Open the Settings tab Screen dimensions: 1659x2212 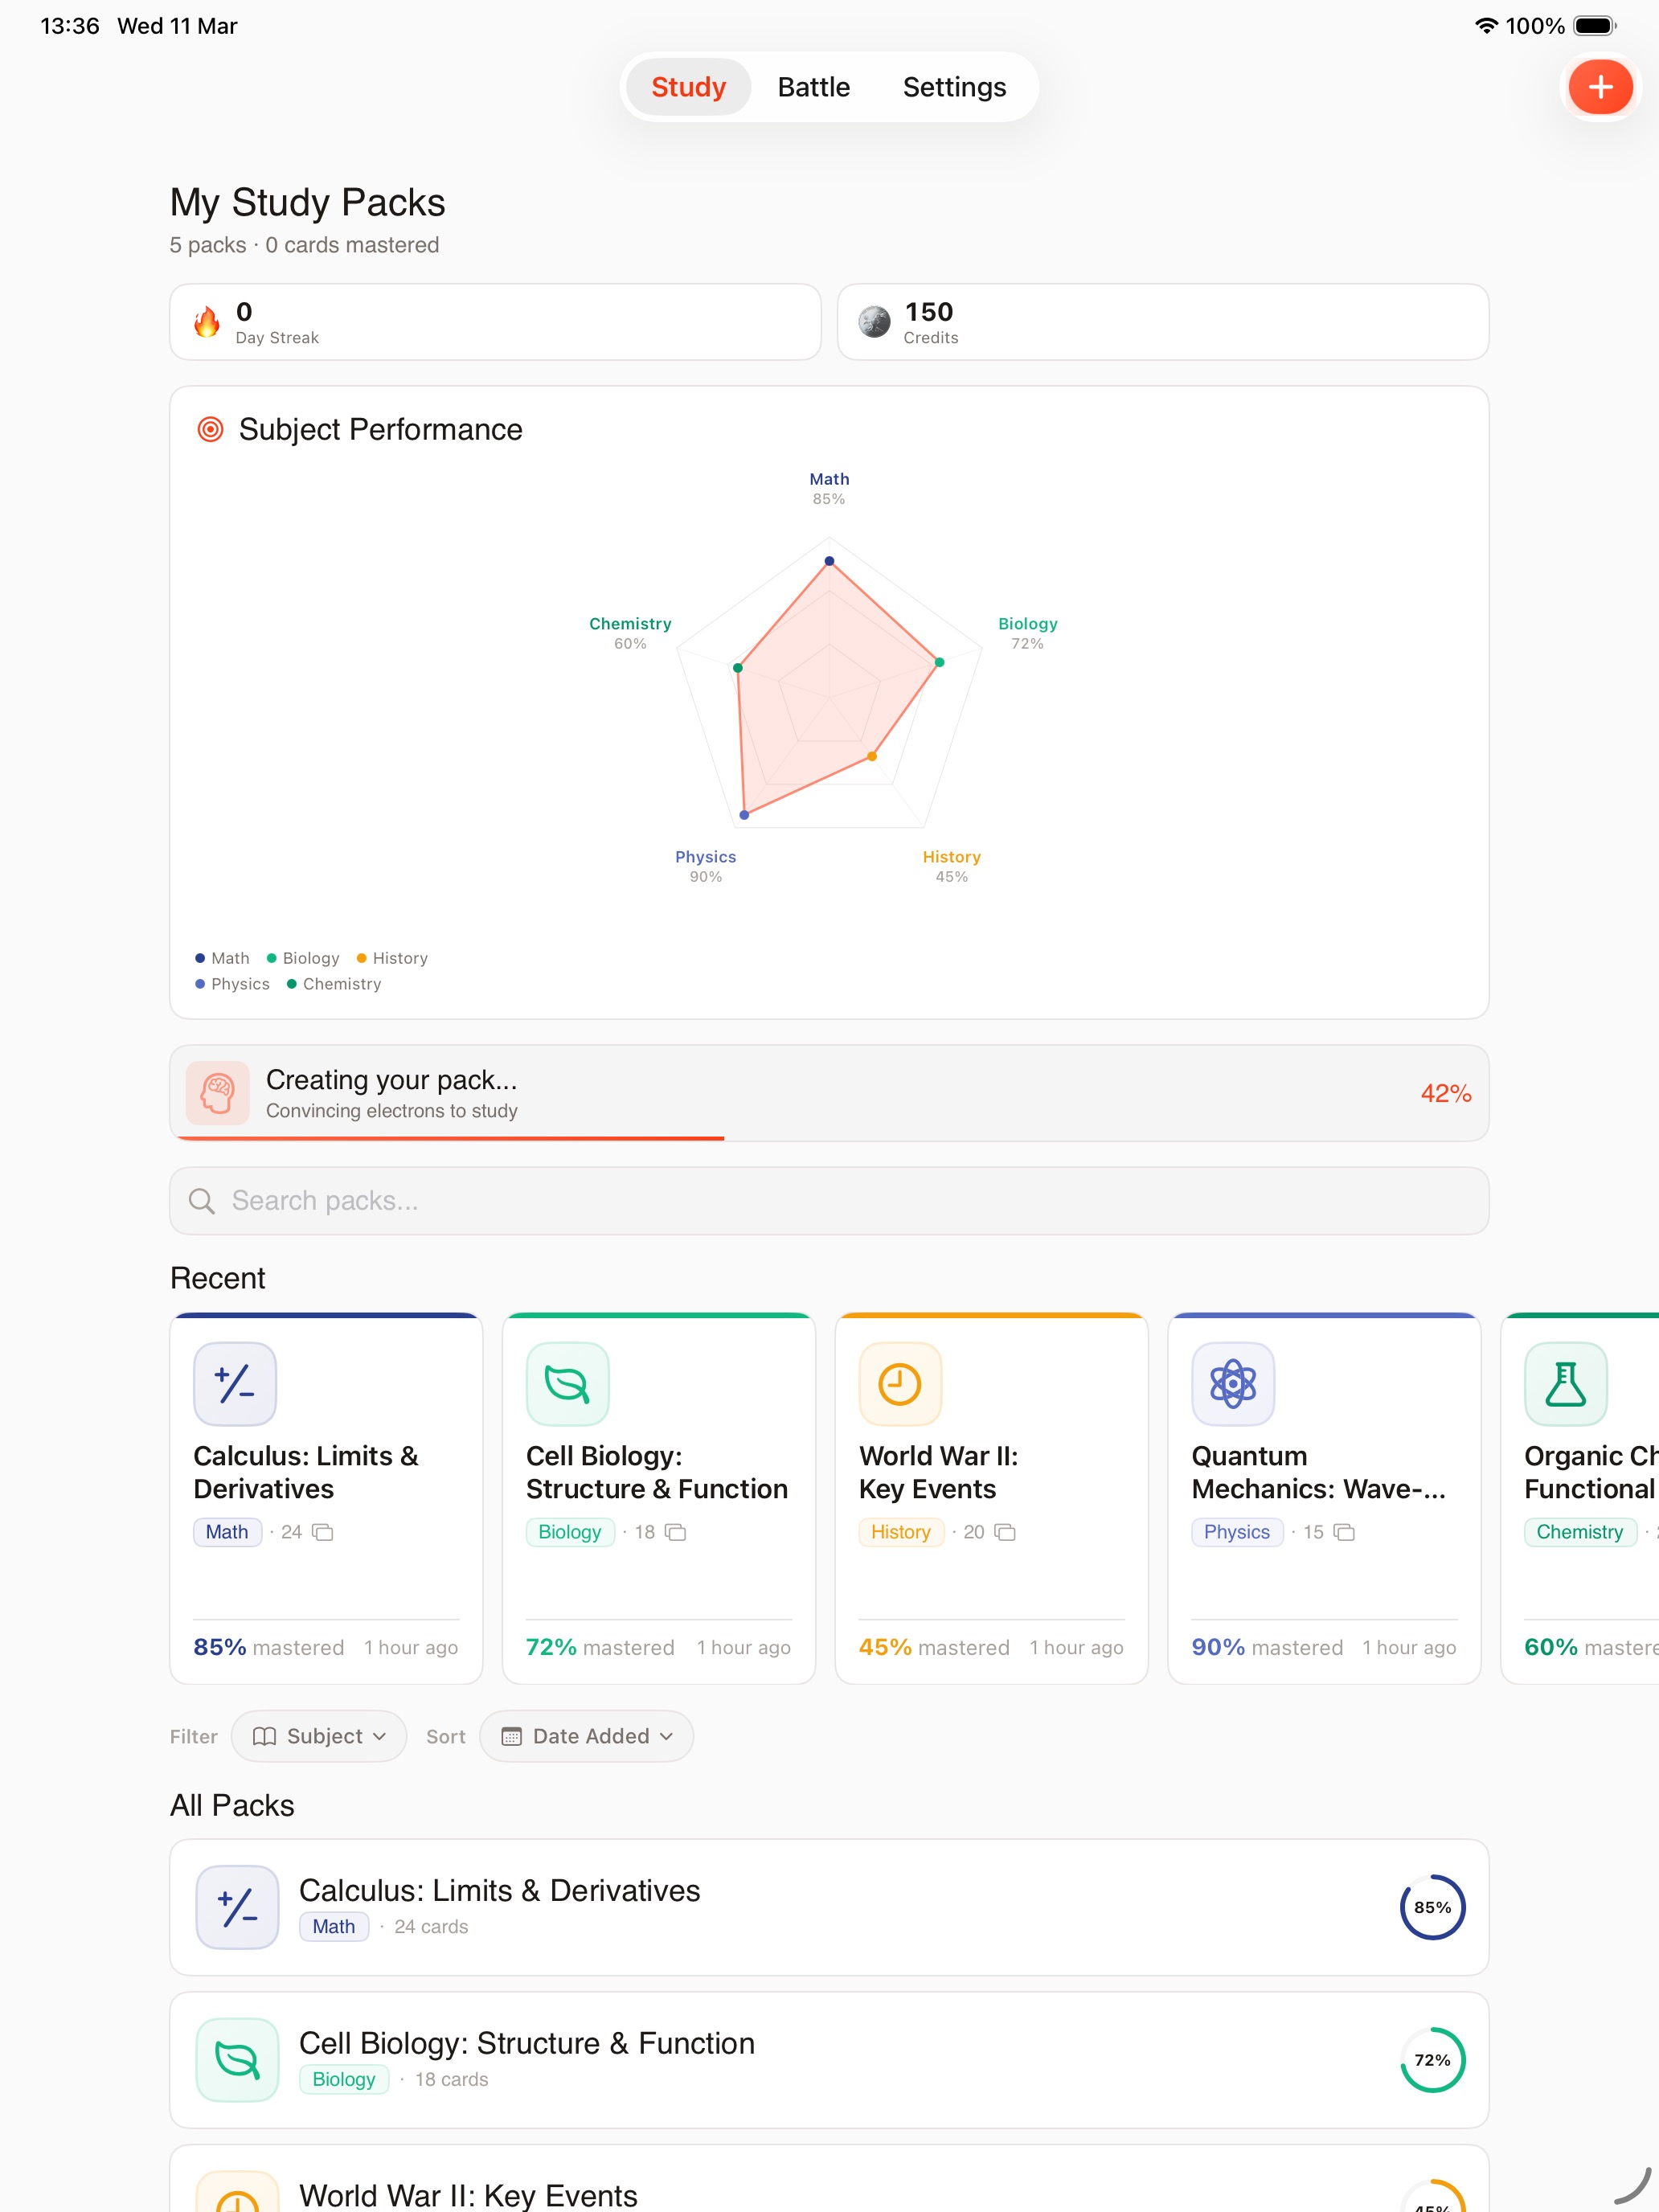pos(953,86)
